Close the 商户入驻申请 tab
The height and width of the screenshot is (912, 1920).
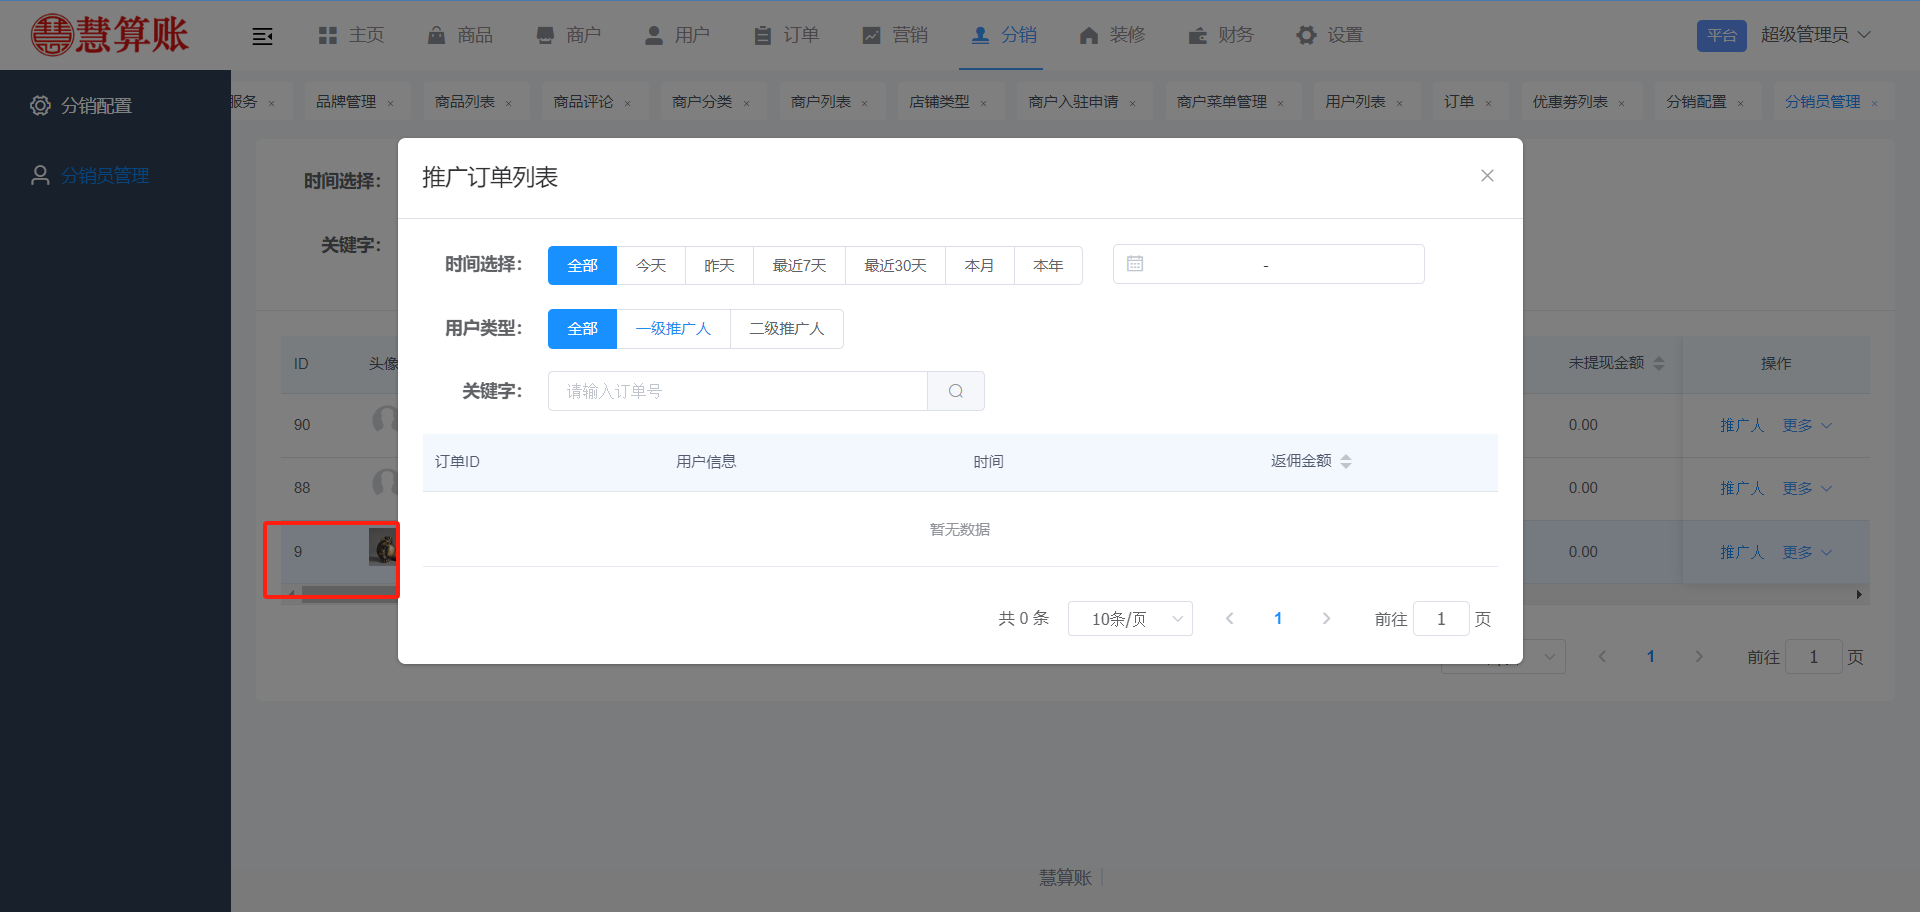(x=1132, y=103)
